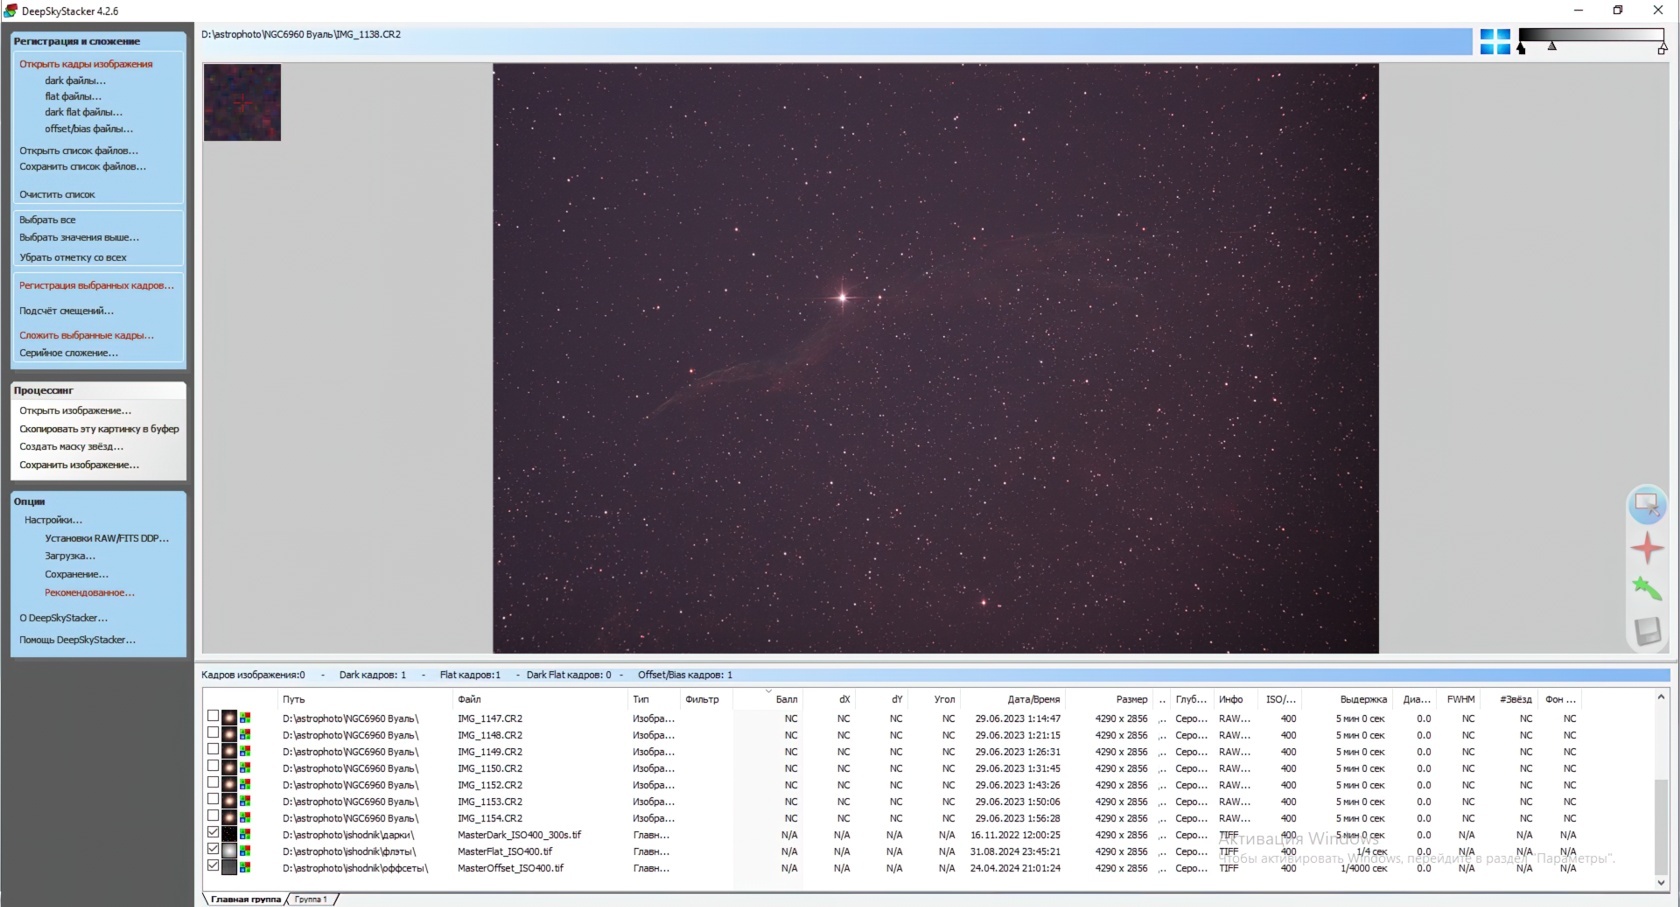Click 'Регистрация выбранных кадров...' link
Screen dimensions: 1680x907
coord(96,286)
